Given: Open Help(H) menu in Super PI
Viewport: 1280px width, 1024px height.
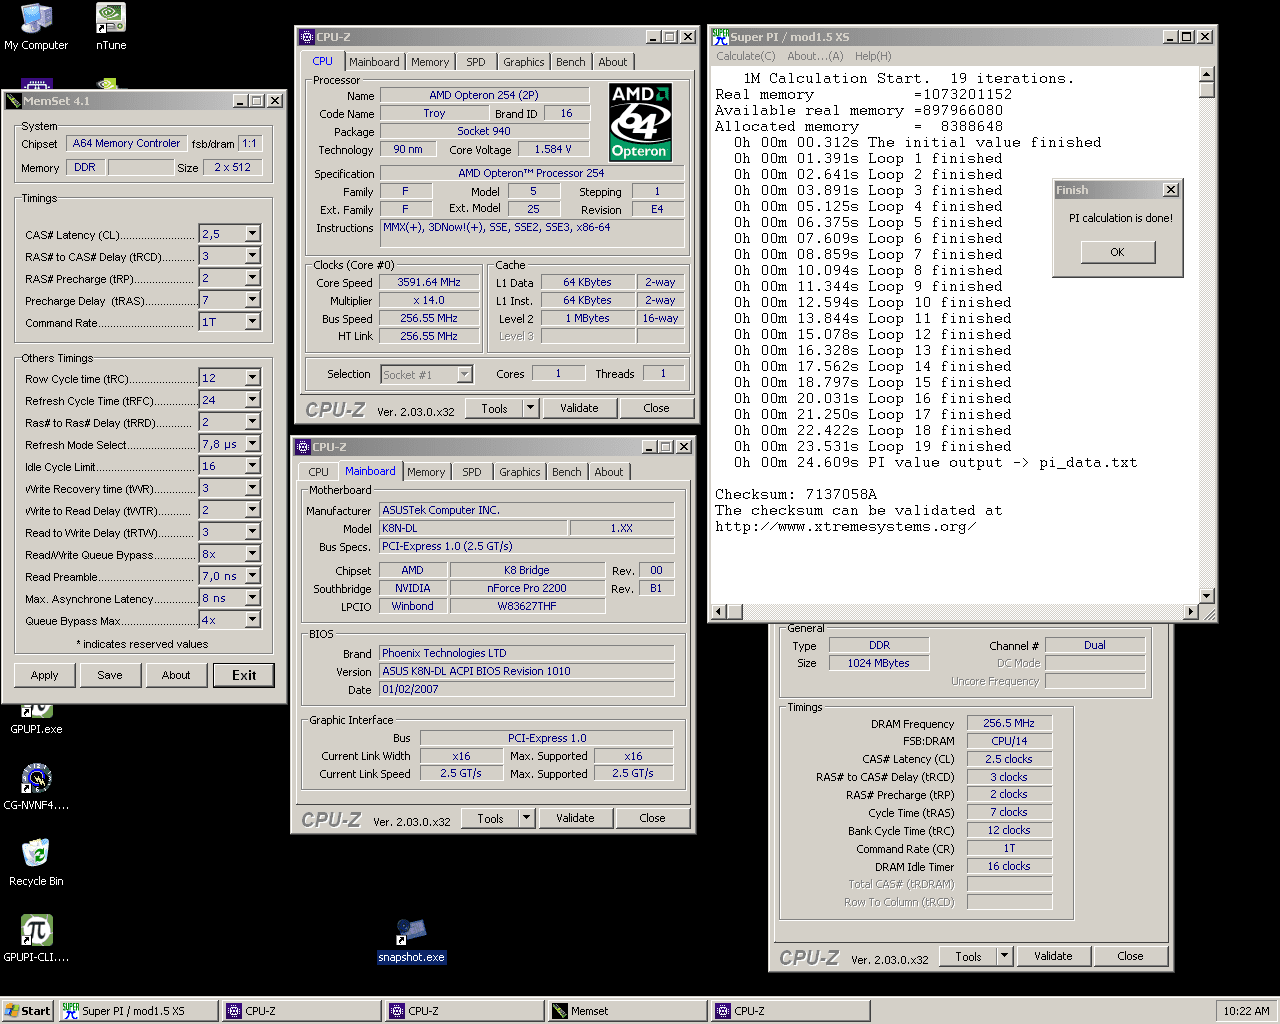Looking at the screenshot, I should [x=873, y=56].
